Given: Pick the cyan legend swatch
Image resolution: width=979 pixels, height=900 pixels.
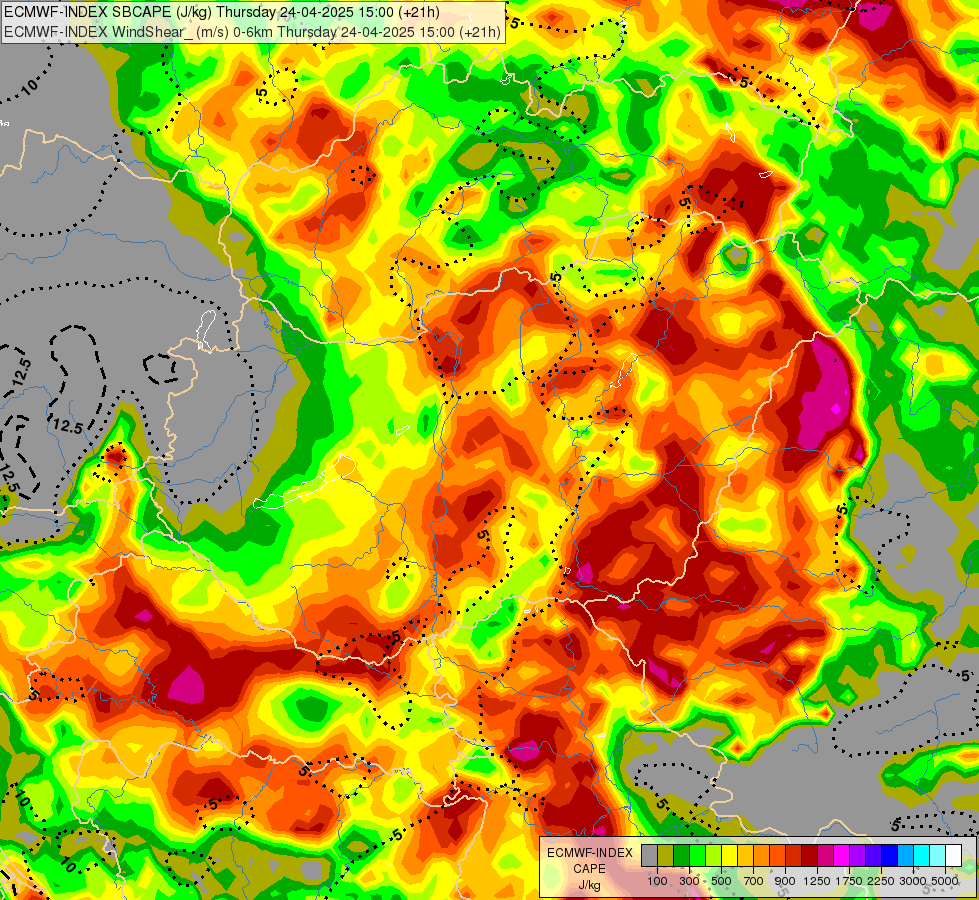Looking at the screenshot, I should 922,855.
